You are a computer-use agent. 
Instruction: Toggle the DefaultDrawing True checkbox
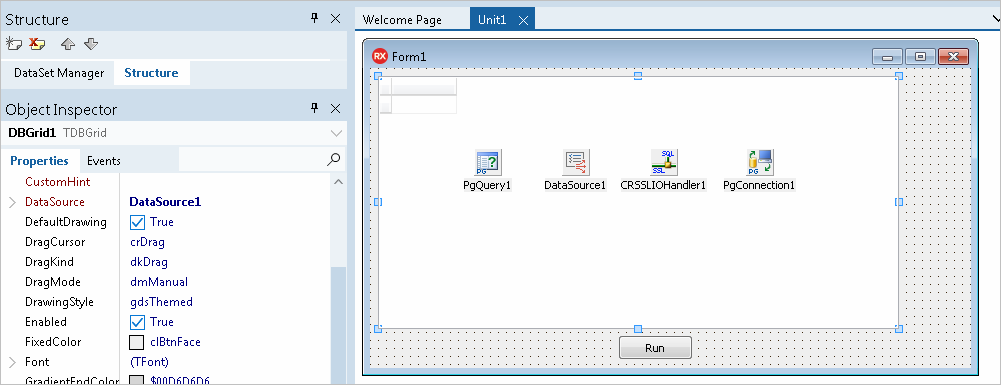137,222
